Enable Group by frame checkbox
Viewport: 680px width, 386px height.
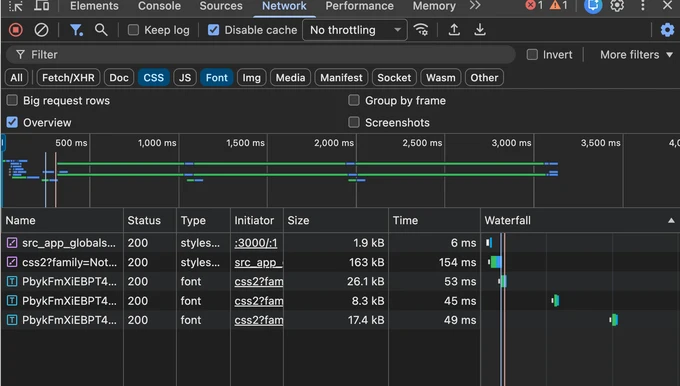[x=354, y=100]
